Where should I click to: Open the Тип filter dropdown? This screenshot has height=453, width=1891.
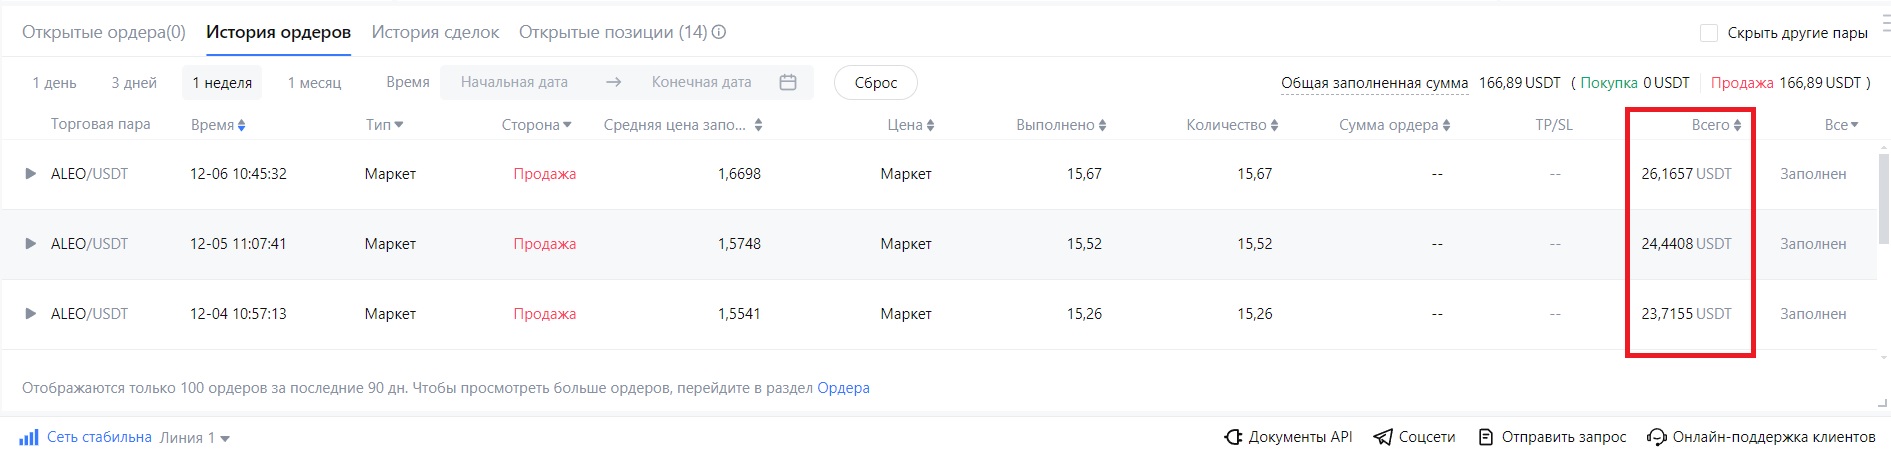coord(385,125)
